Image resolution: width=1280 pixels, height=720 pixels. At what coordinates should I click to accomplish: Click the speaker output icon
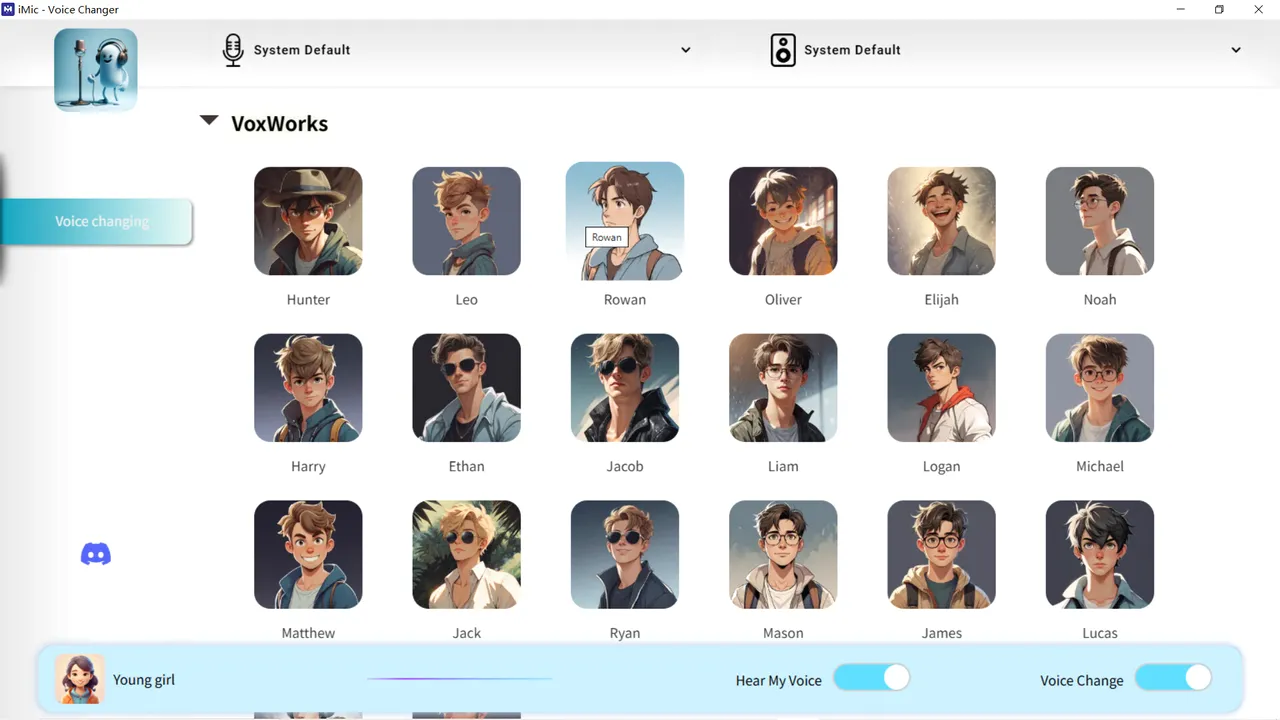tap(783, 50)
